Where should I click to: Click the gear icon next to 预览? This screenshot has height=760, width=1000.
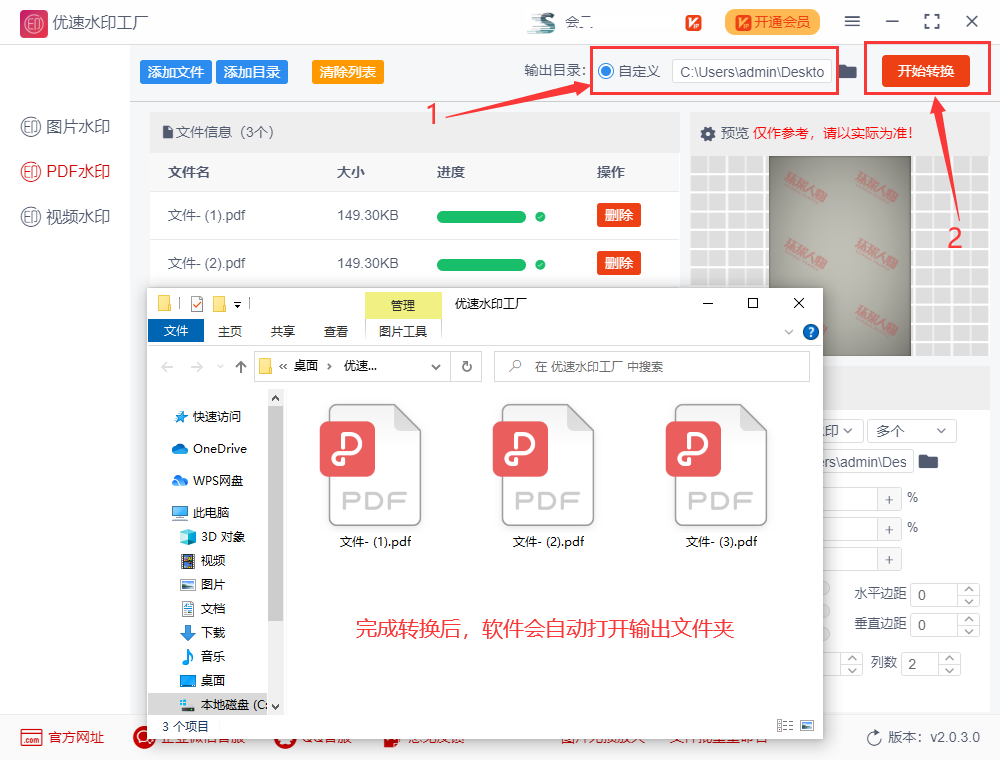709,131
